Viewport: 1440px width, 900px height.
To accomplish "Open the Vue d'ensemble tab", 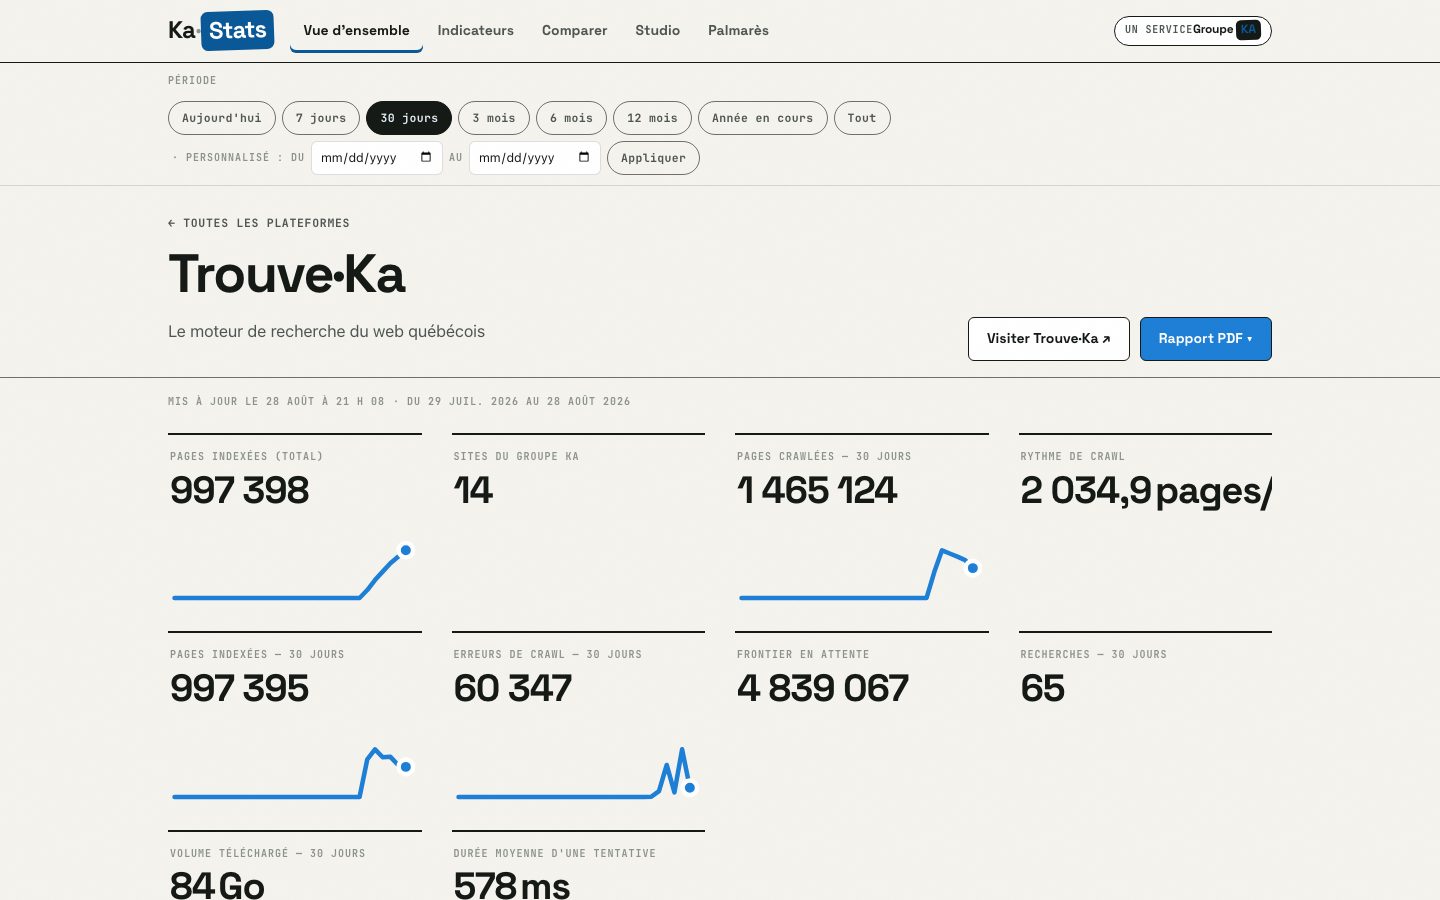I will pos(356,30).
